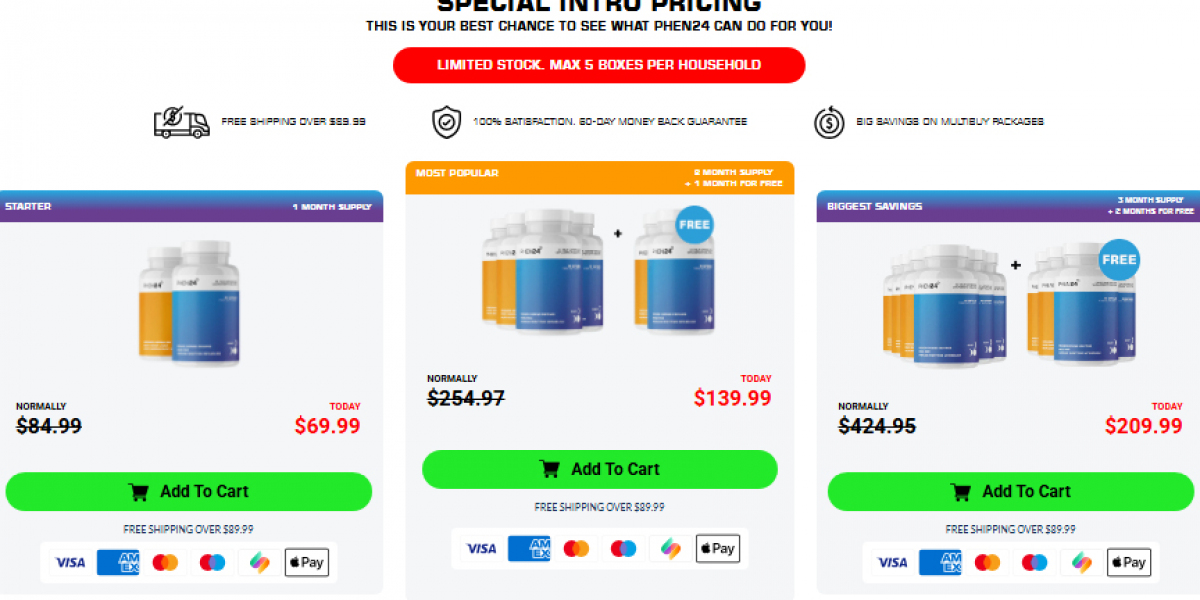Click the multibuy savings dollar icon
Image resolution: width=1200 pixels, height=600 pixels.
pyautogui.click(x=828, y=122)
